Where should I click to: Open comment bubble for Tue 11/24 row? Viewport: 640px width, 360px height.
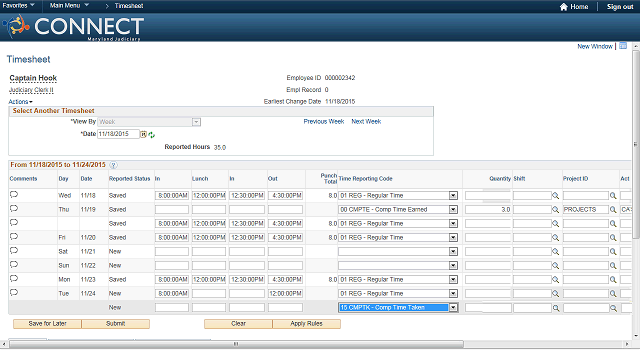coord(14,293)
